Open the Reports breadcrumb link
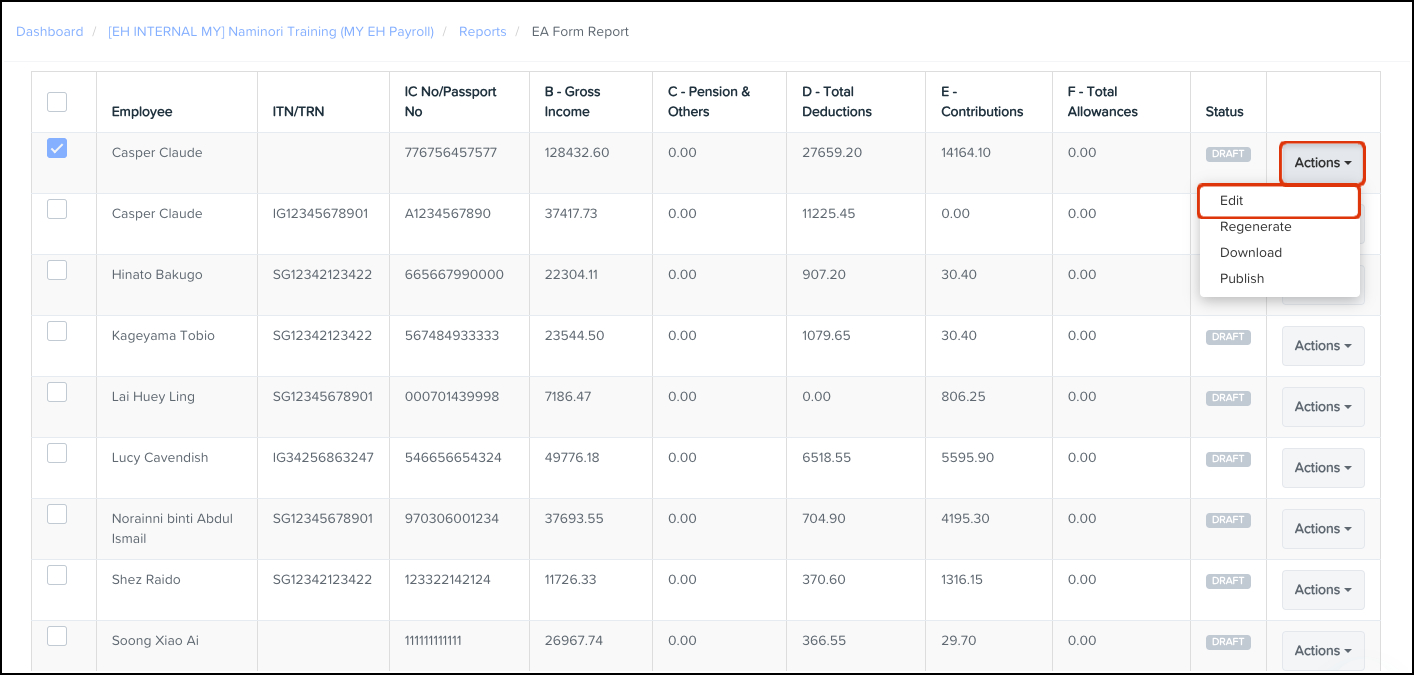Viewport: 1414px width, 675px height. tap(482, 32)
